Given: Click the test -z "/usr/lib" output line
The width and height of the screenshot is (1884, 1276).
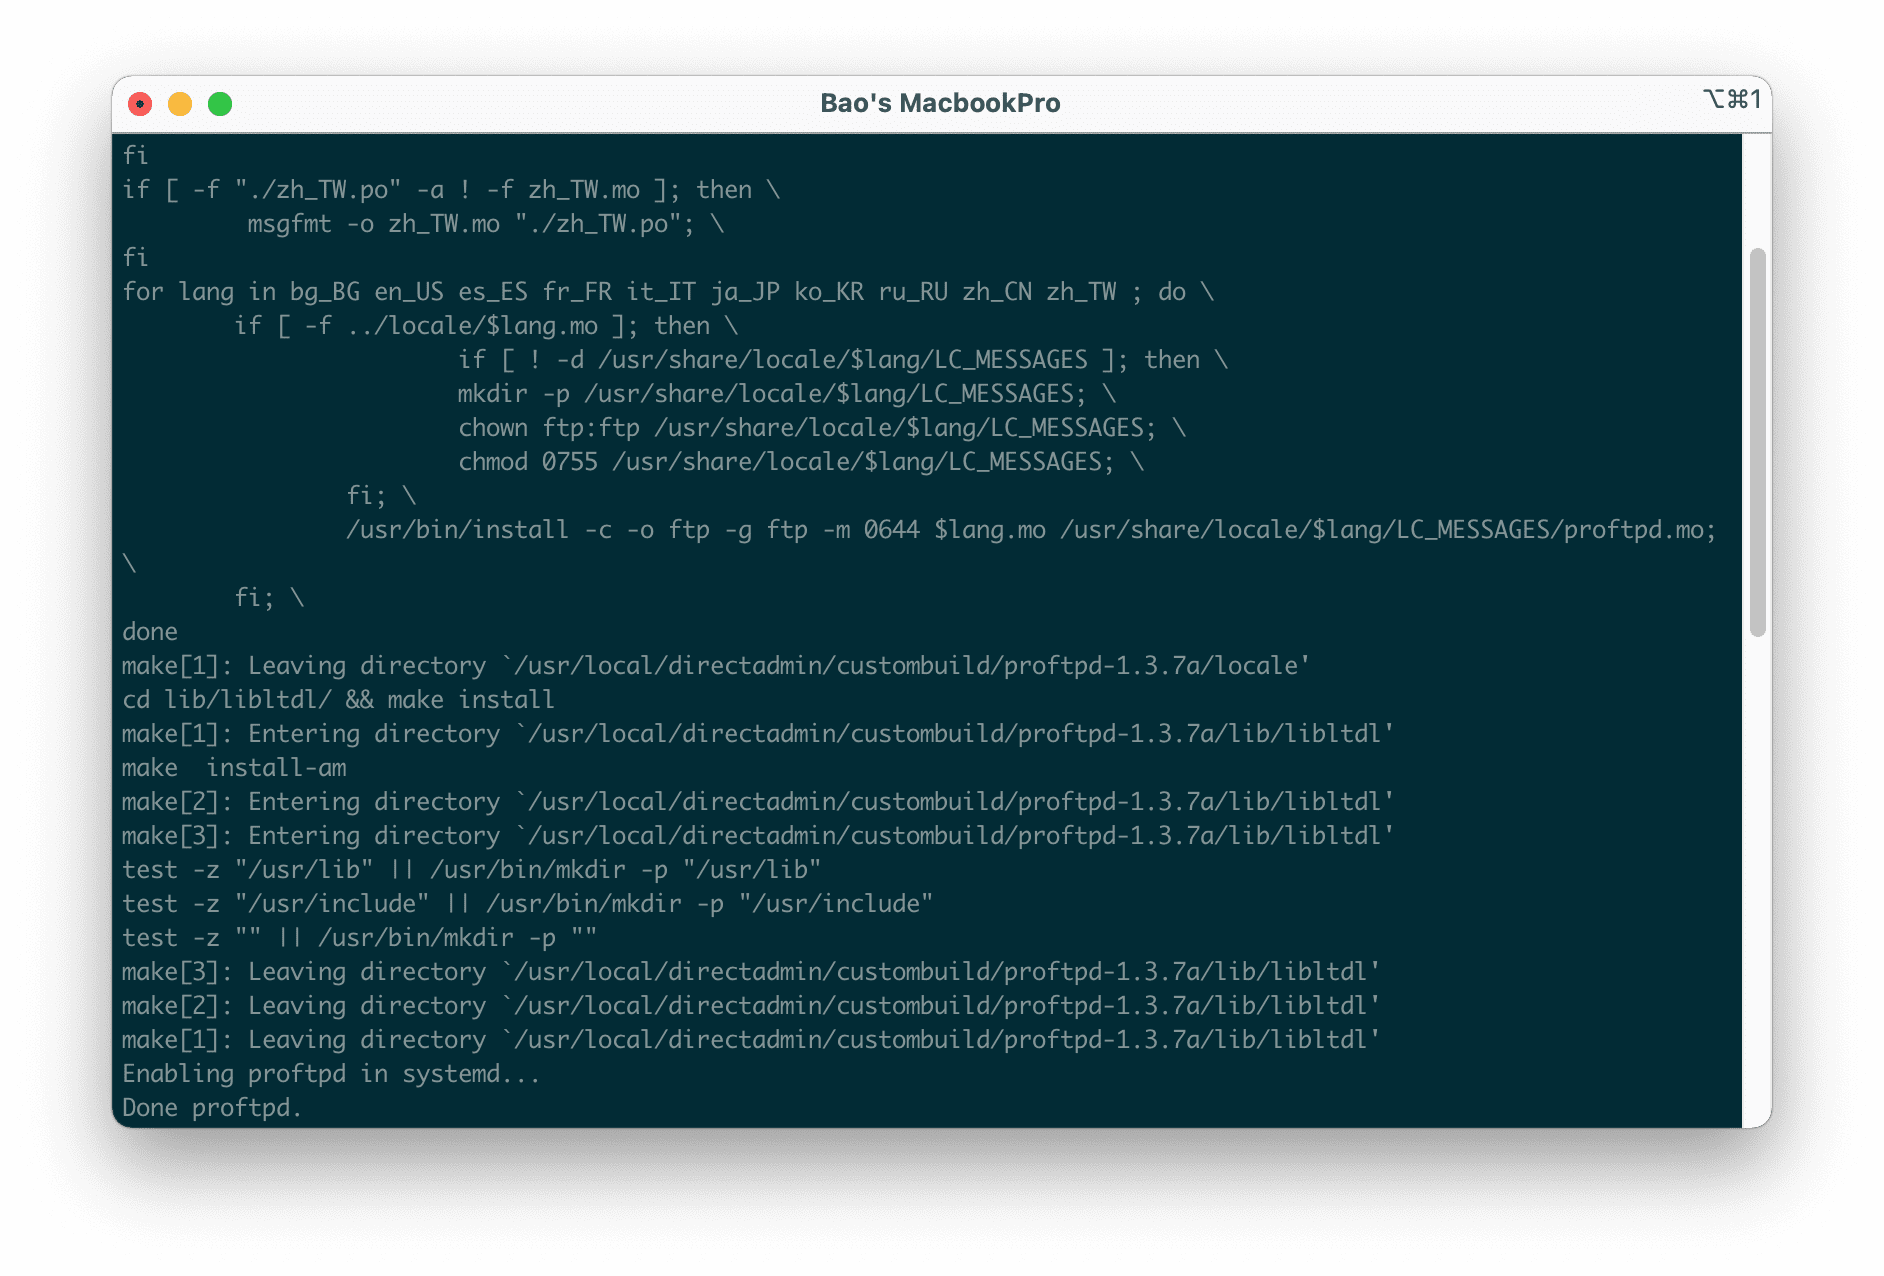Looking at the screenshot, I should pos(470,869).
